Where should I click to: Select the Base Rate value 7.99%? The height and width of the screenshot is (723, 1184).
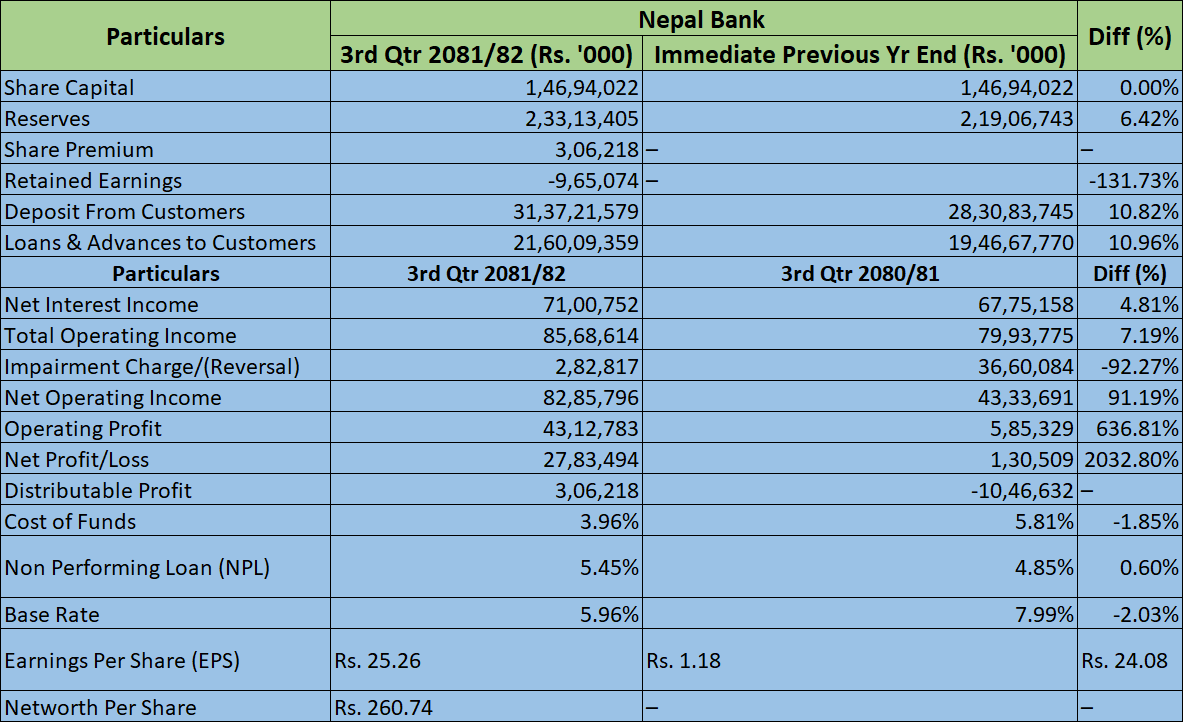pos(1044,614)
